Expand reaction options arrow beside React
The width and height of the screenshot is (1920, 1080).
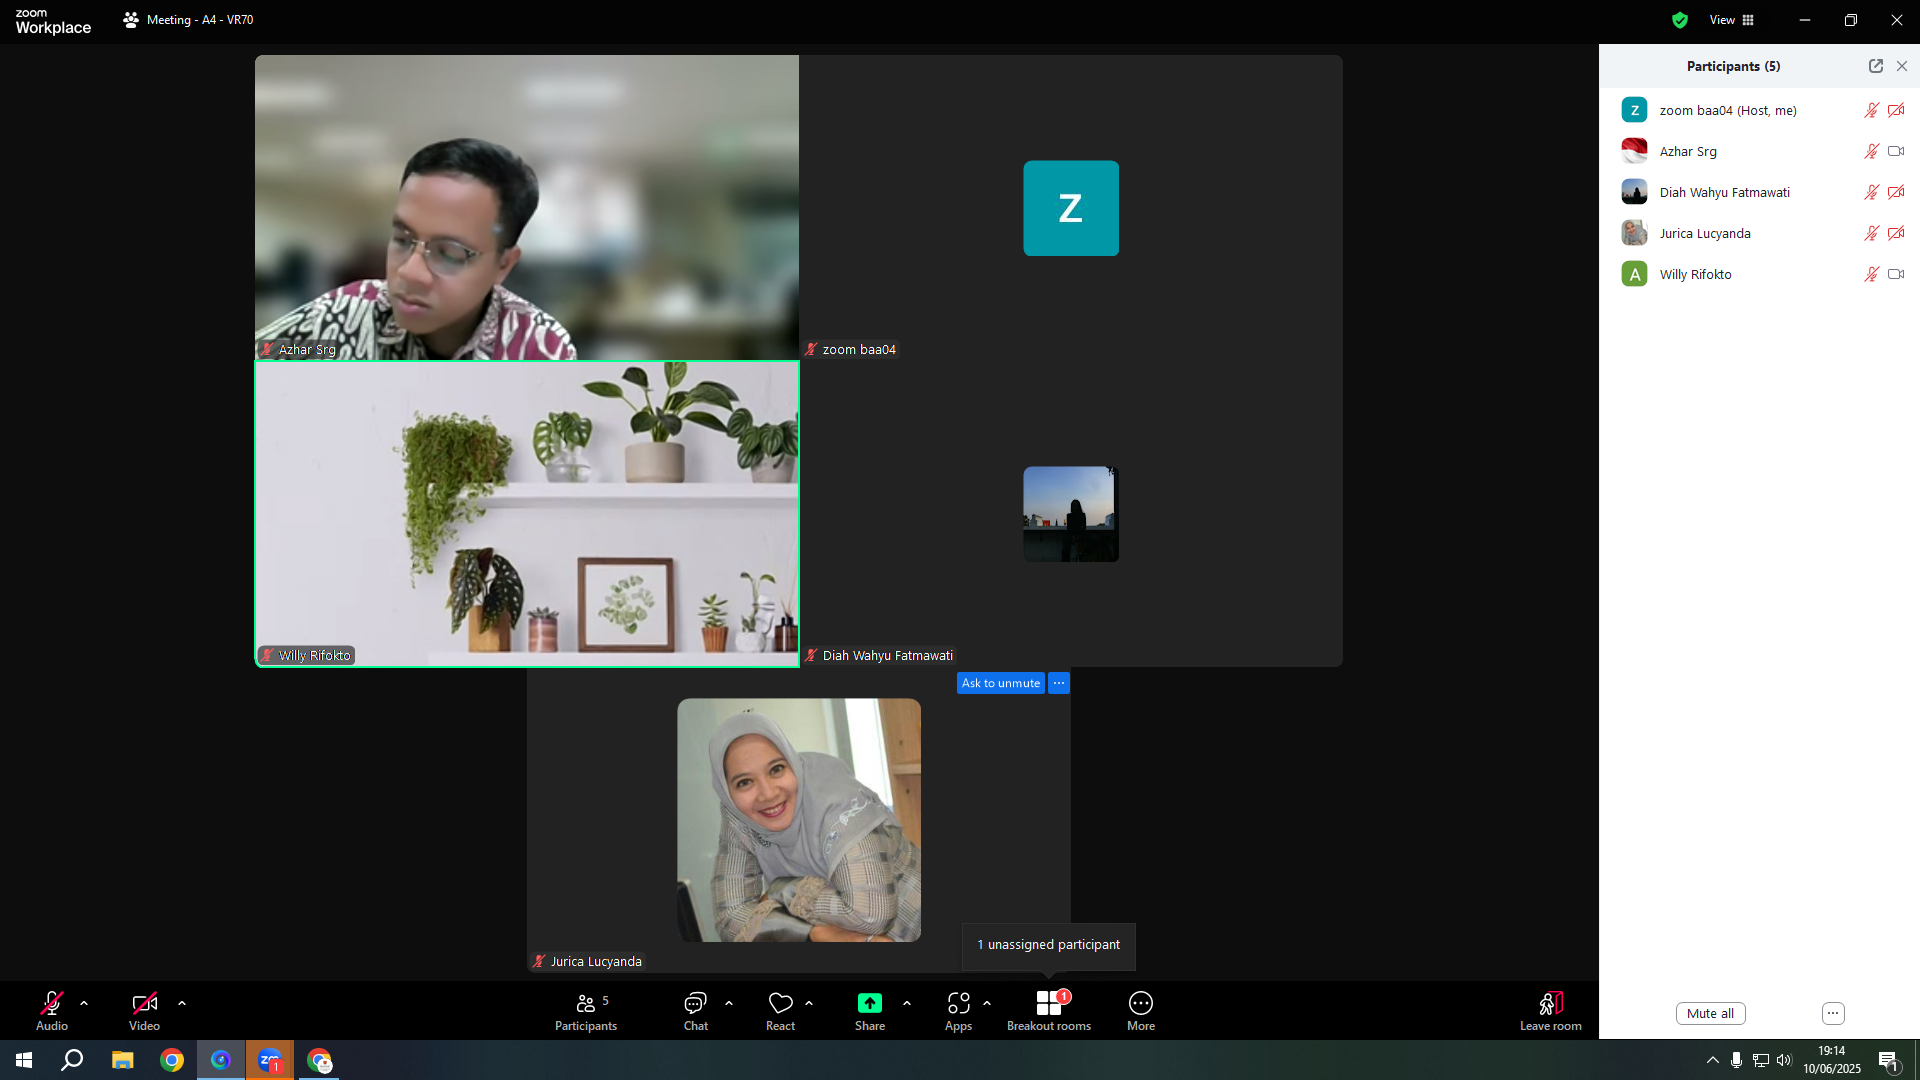click(809, 1003)
